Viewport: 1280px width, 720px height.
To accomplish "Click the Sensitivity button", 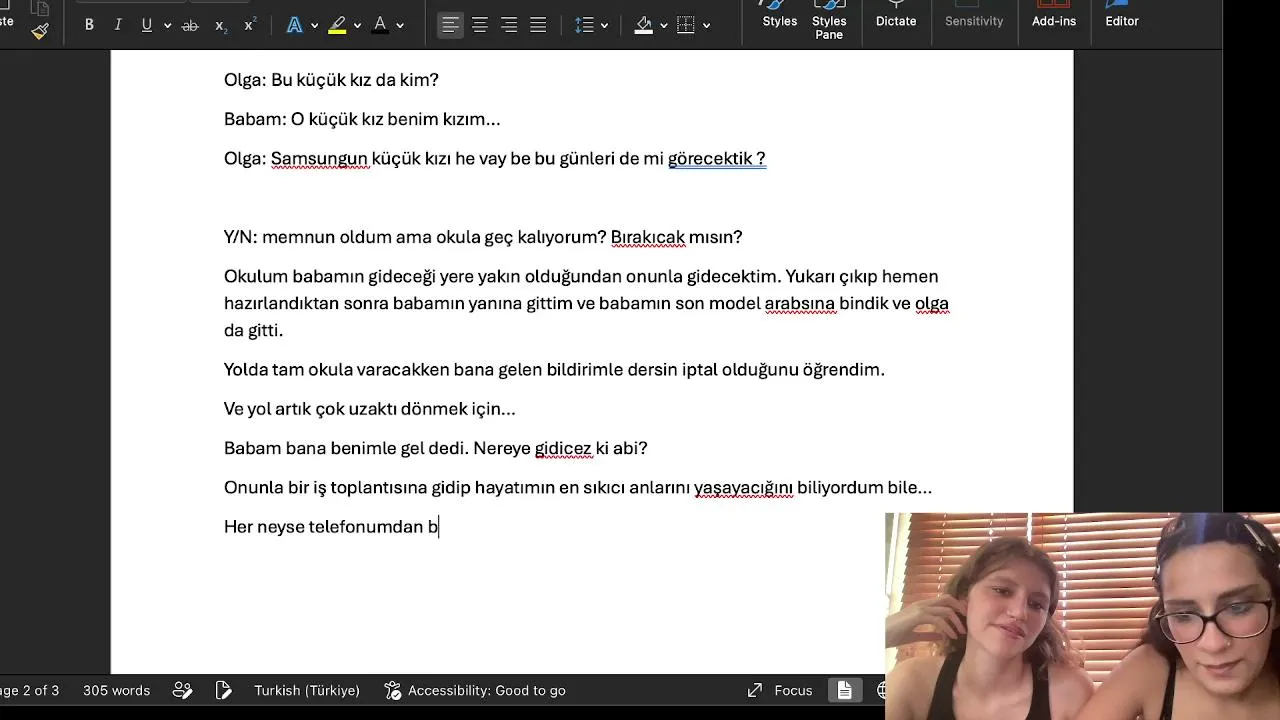I will point(974,16).
